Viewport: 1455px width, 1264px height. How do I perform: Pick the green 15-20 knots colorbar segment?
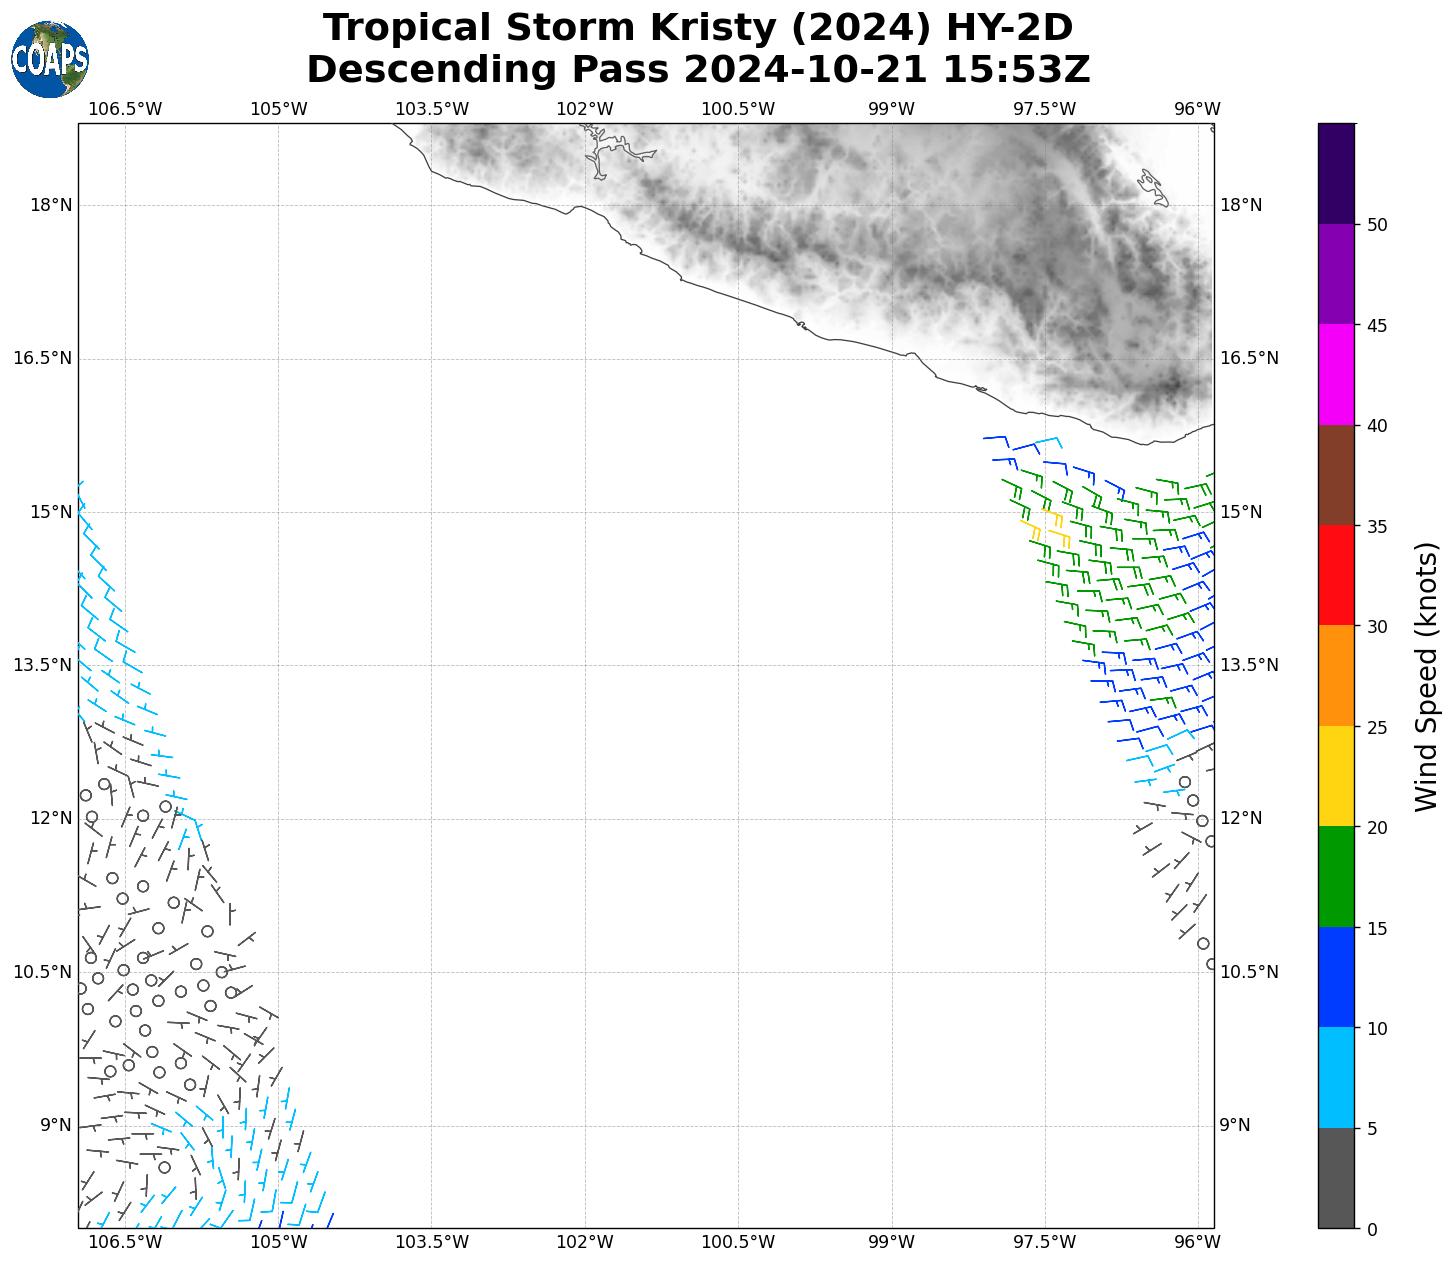pyautogui.click(x=1336, y=877)
